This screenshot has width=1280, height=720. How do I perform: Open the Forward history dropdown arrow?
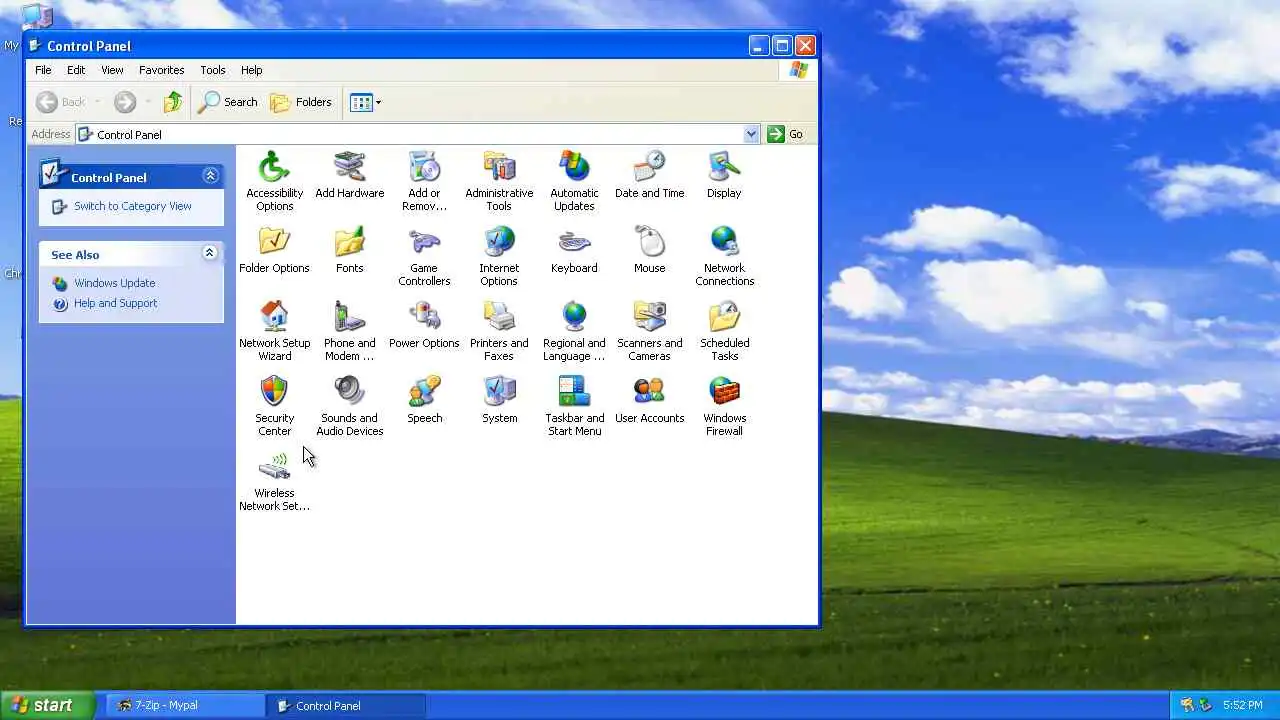coord(148,102)
